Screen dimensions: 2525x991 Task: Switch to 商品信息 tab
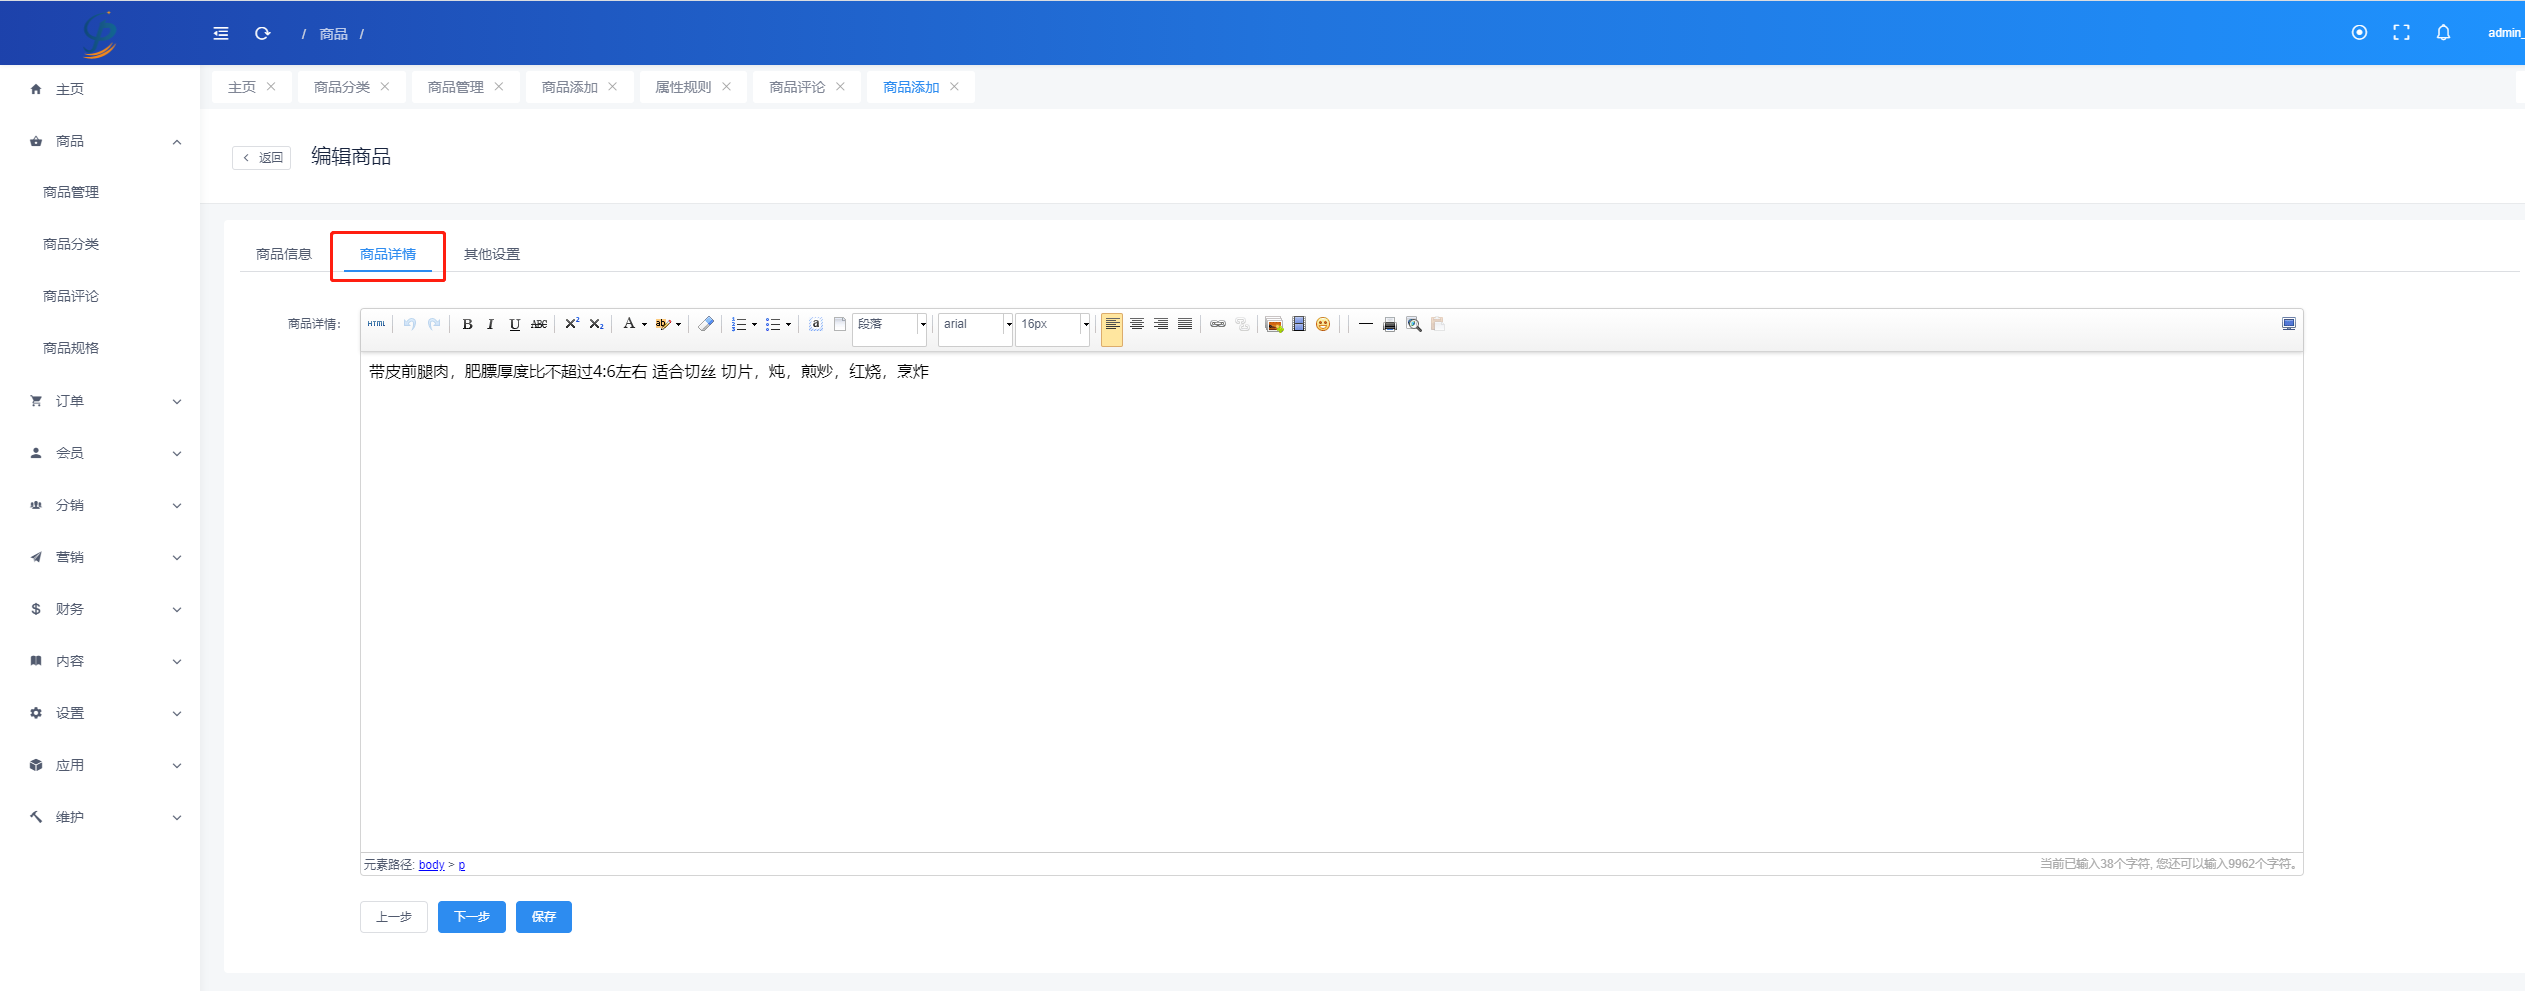click(x=284, y=254)
